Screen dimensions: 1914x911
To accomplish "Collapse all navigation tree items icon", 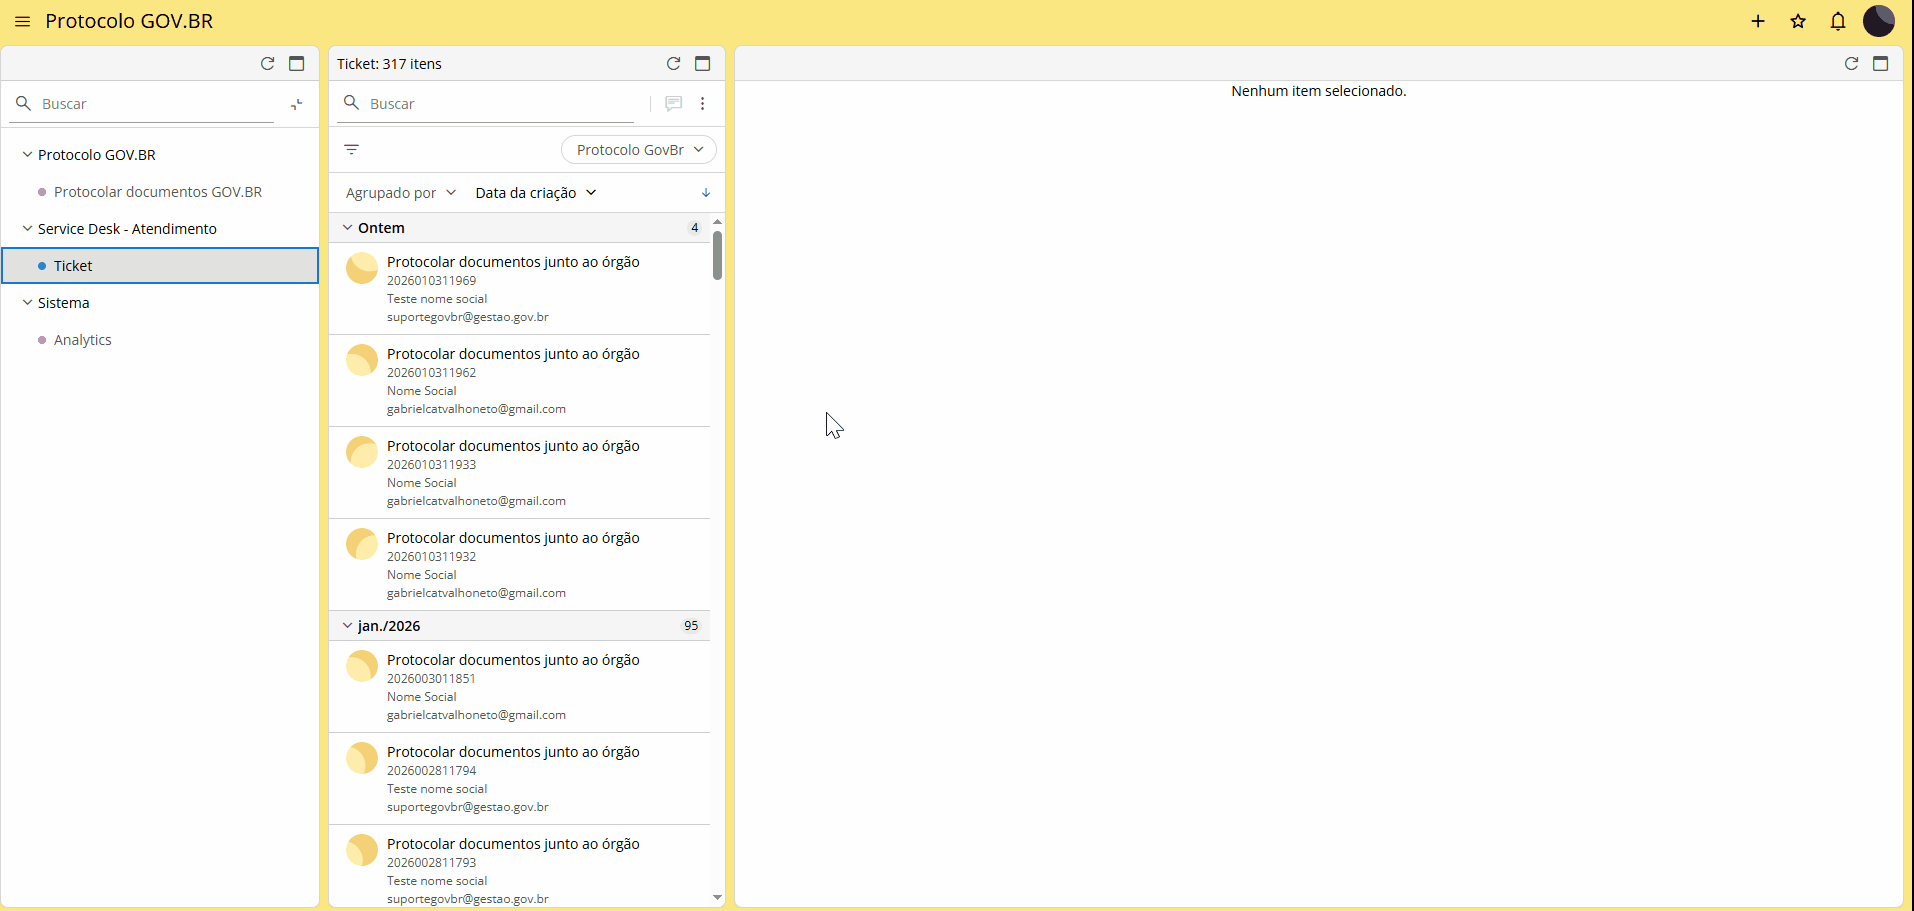I will coord(296,104).
